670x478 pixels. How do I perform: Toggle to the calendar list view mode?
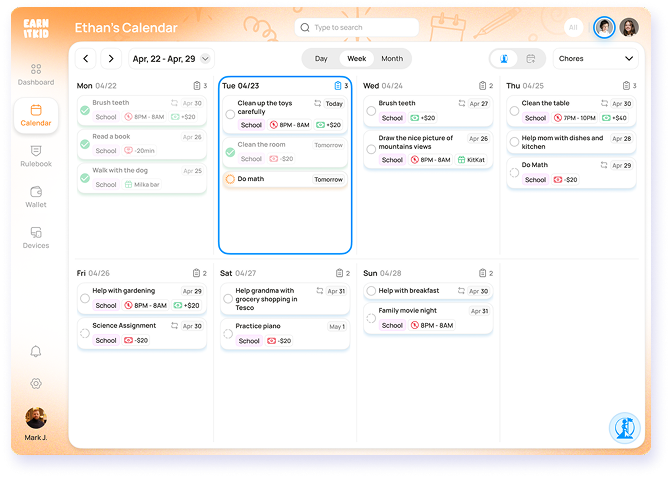point(530,59)
